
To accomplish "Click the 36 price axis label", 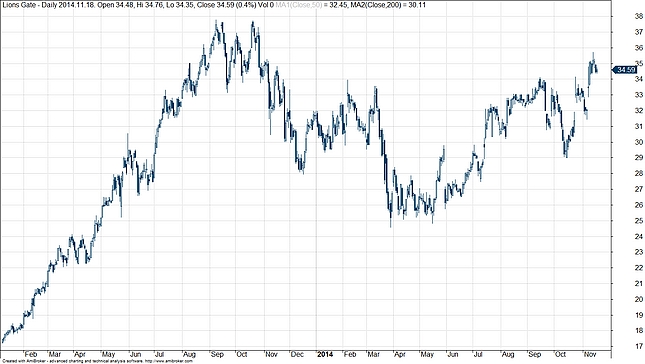I will point(639,48).
